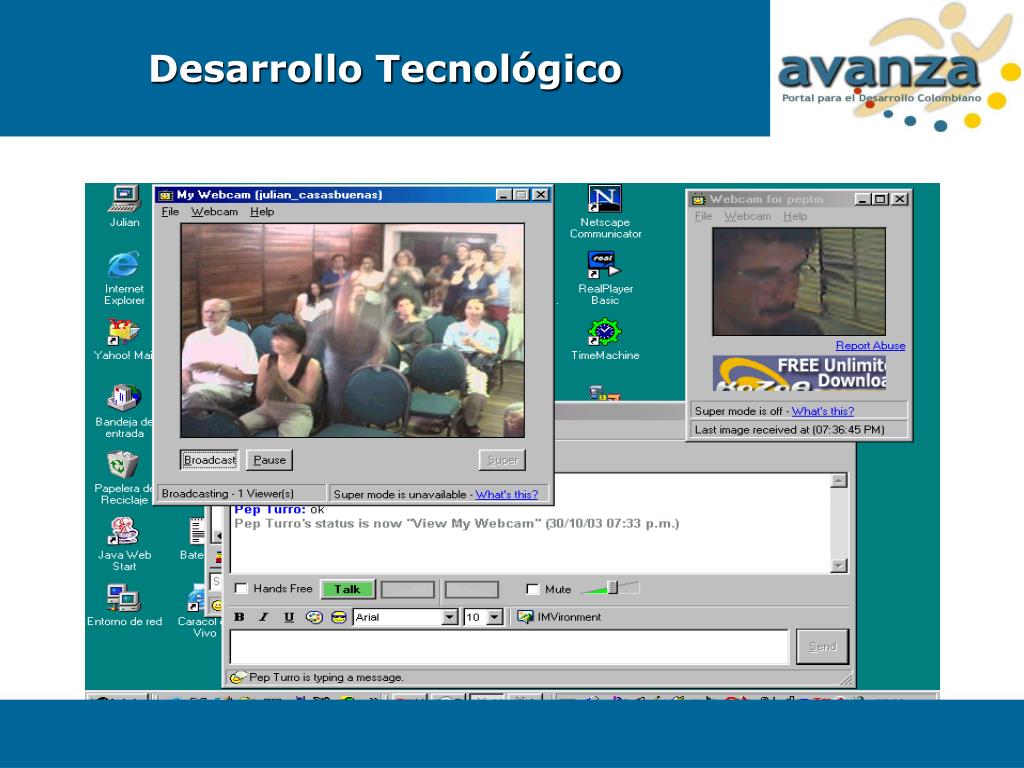Click the FREE Unlimited Download banner ad
Viewport: 1024px width, 768px height.
[799, 373]
